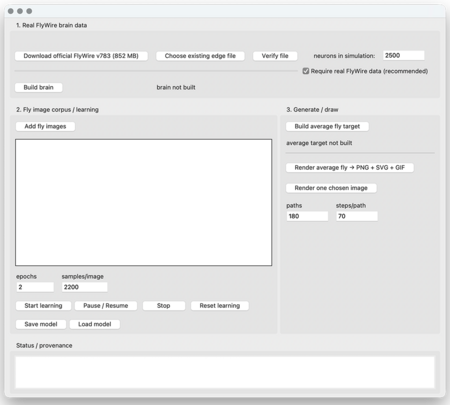Build average fly target
Image resolution: width=450 pixels, height=405 pixels.
tap(327, 126)
